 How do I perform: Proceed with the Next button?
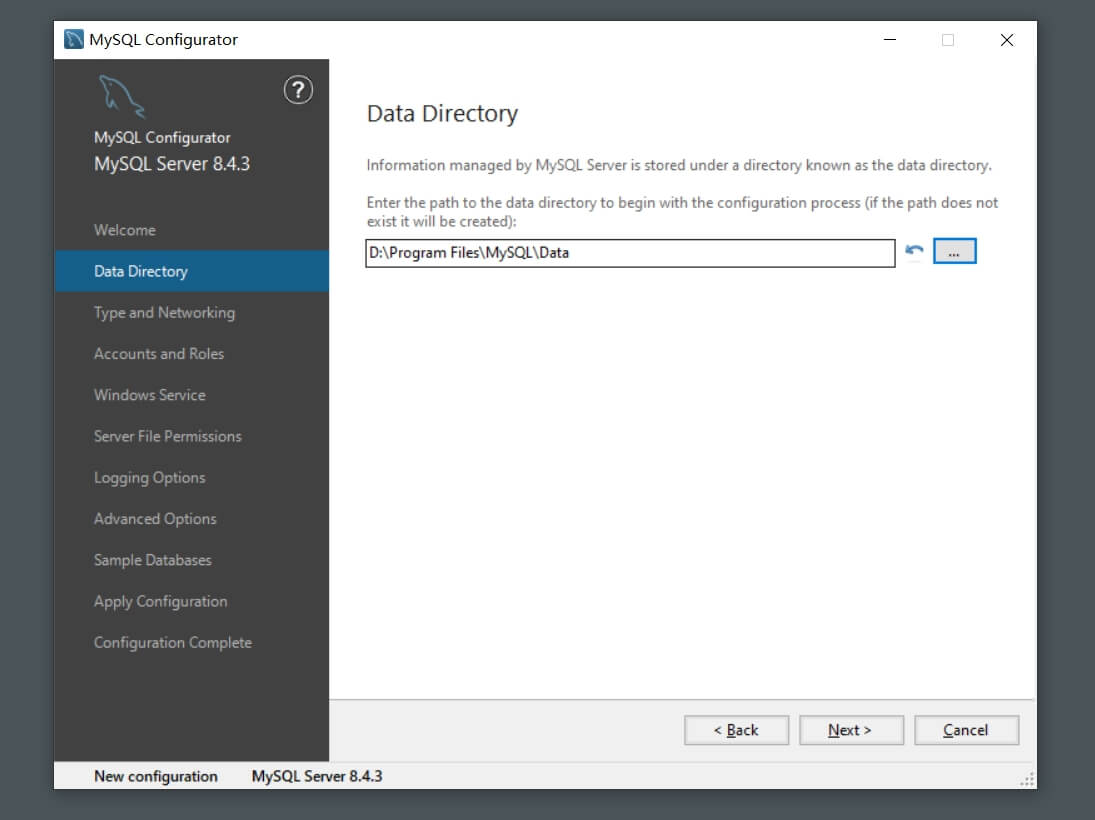pyautogui.click(x=851, y=730)
